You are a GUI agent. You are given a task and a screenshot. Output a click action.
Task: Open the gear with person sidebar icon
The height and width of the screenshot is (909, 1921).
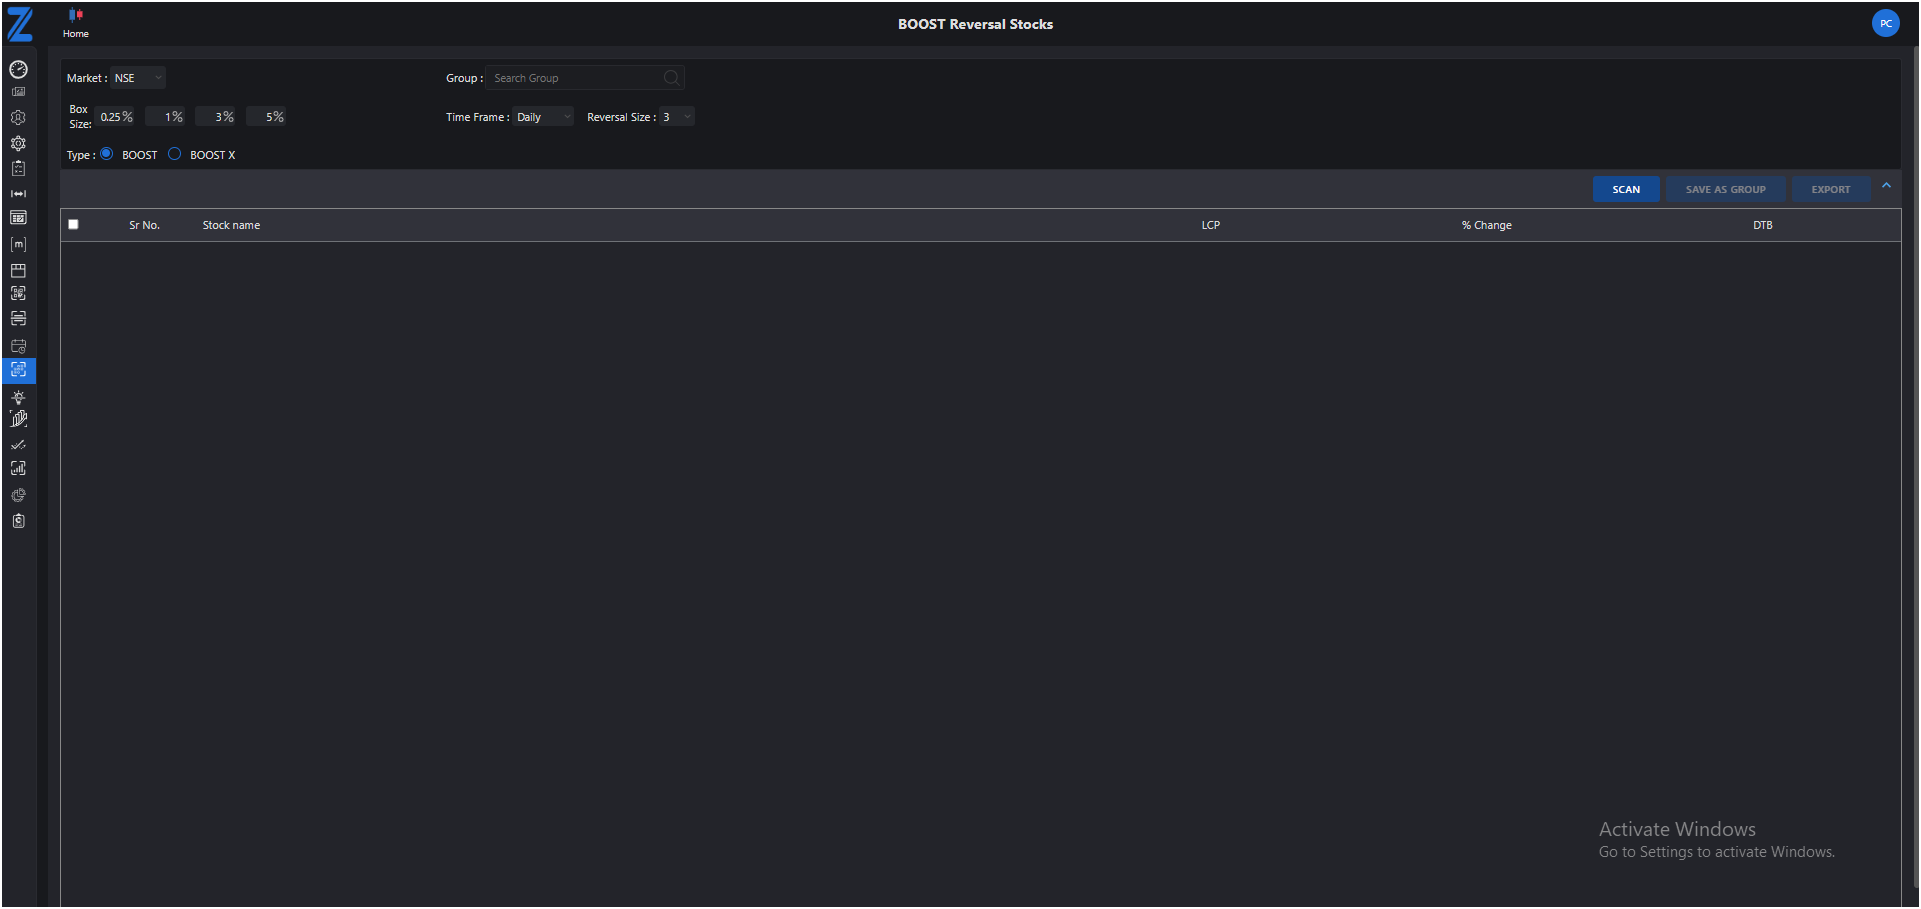click(18, 118)
